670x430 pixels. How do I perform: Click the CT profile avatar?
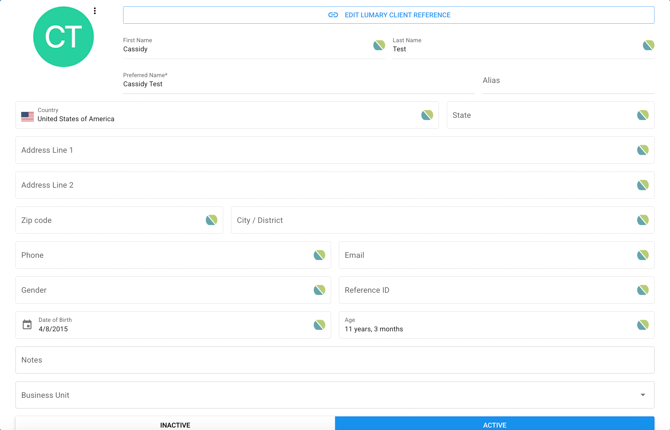pos(63,37)
